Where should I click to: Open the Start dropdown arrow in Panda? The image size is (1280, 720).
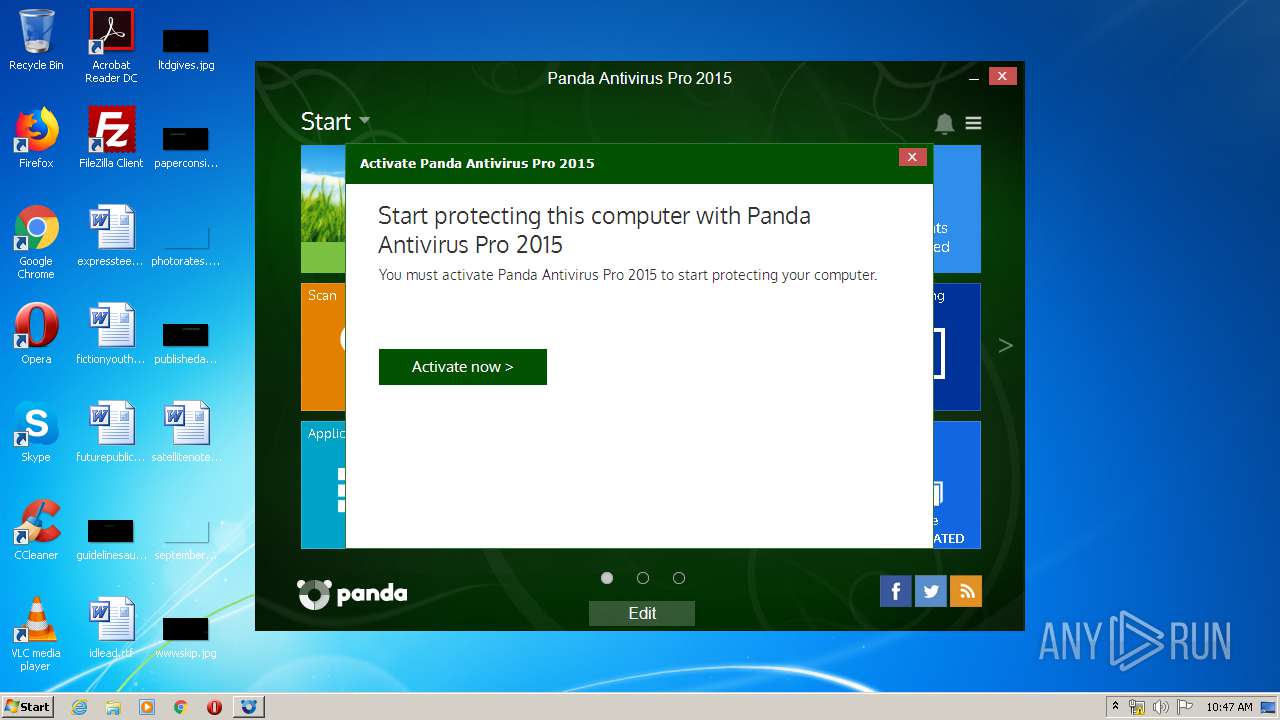pos(364,121)
